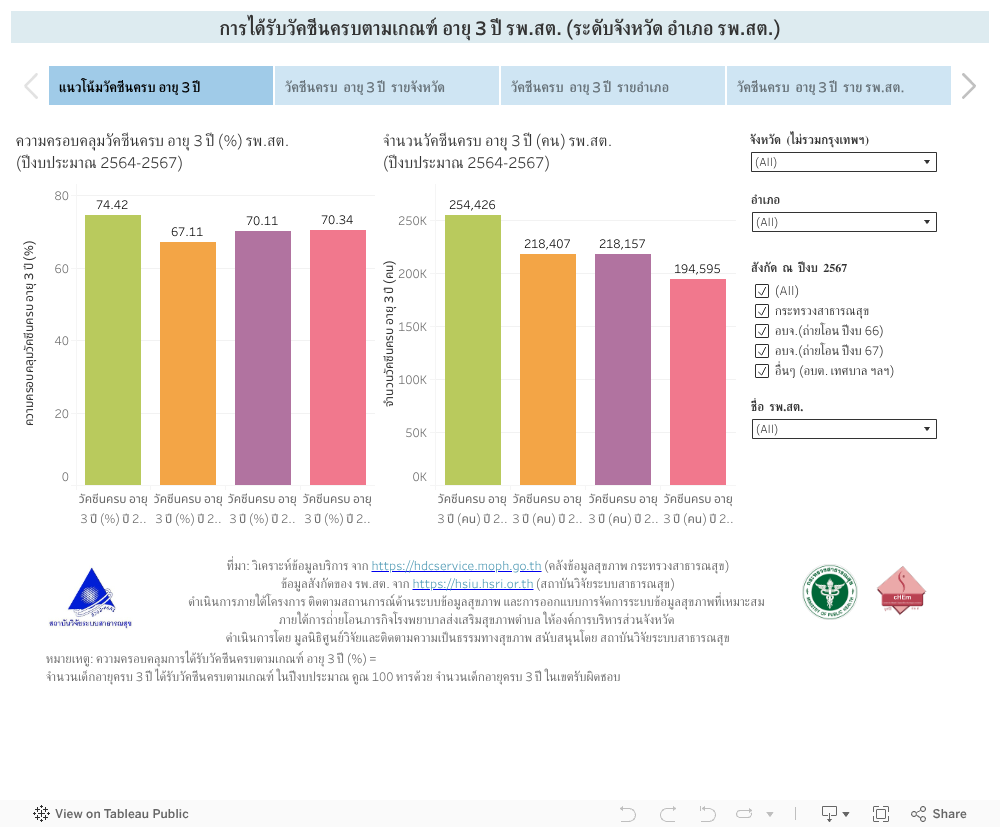Open the ชื่อ รพ.สต. dropdown
Image resolution: width=1000 pixels, height=827 pixels.
(x=844, y=429)
